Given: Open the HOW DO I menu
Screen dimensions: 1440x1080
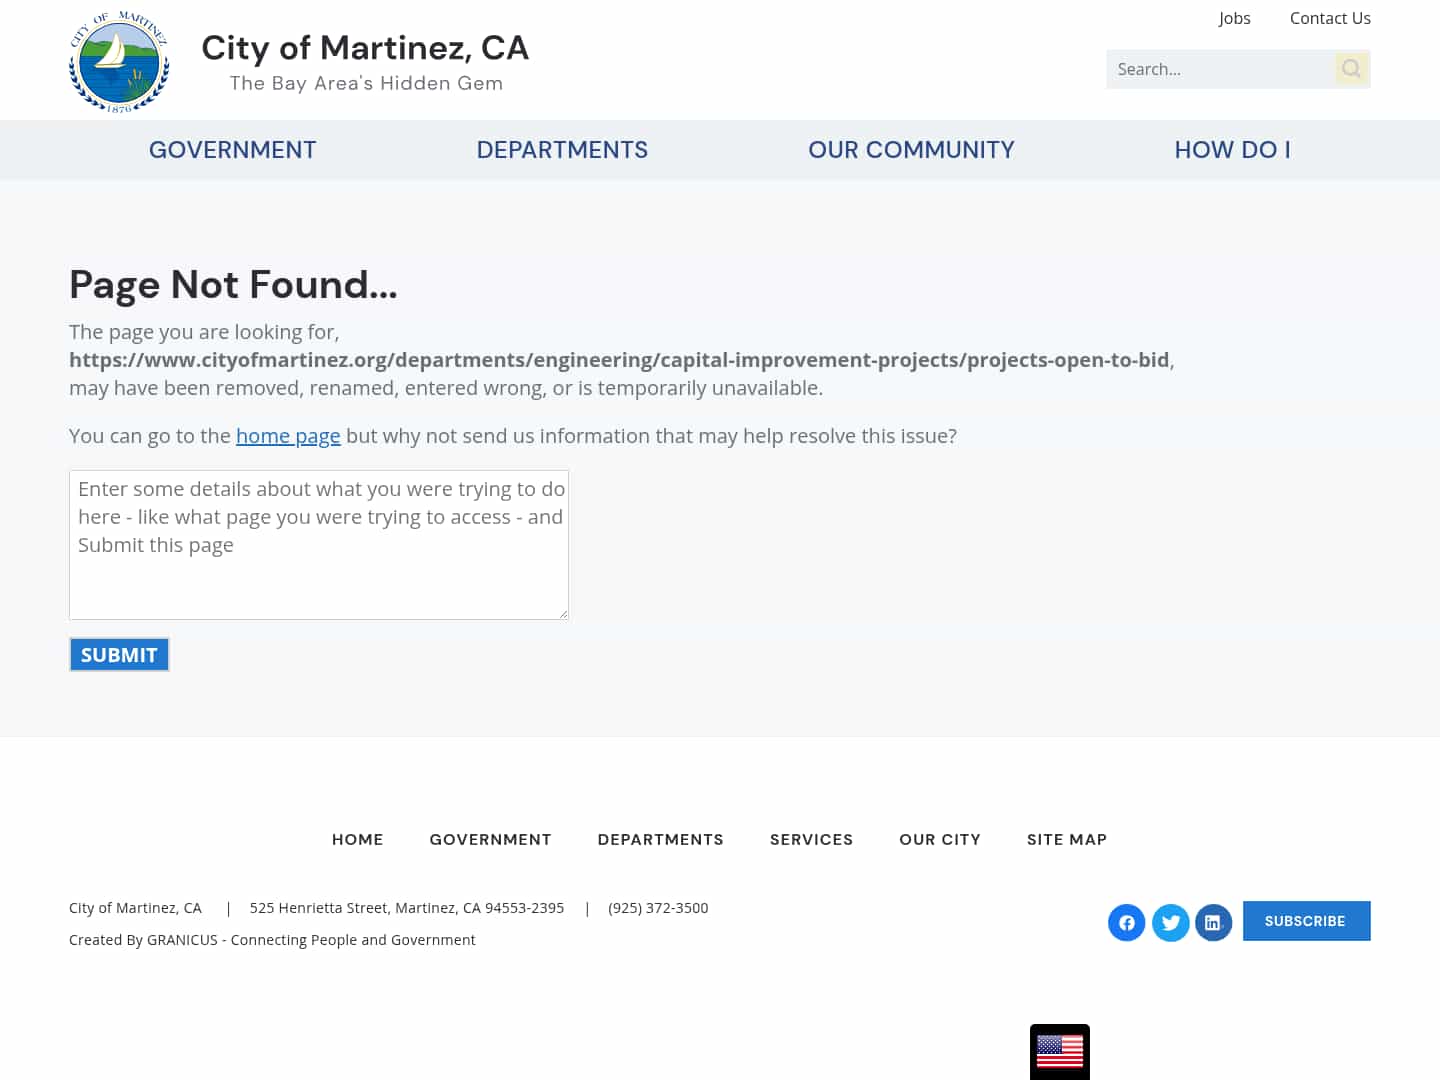Looking at the screenshot, I should tap(1232, 149).
